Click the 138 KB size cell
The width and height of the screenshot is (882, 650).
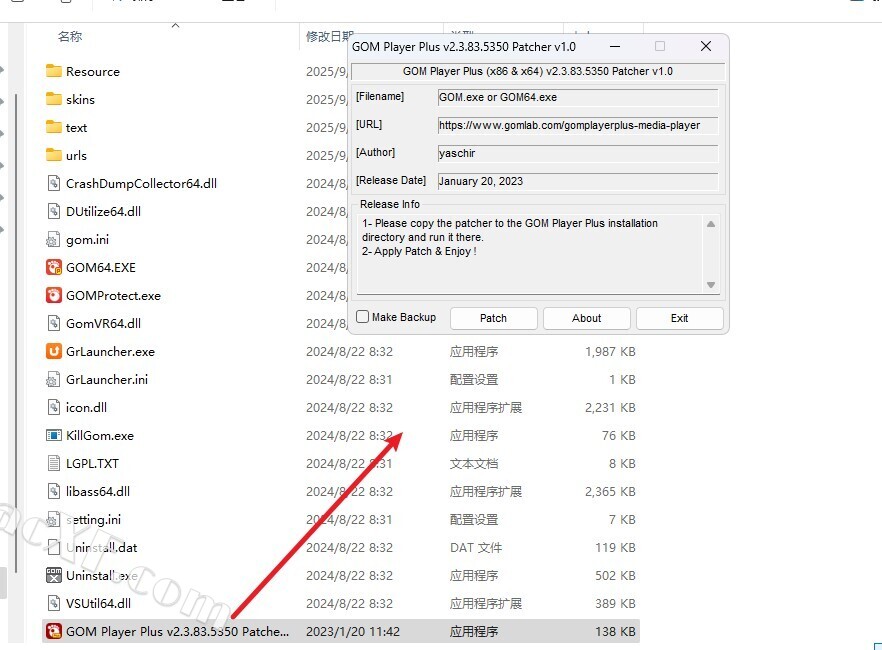coord(615,631)
